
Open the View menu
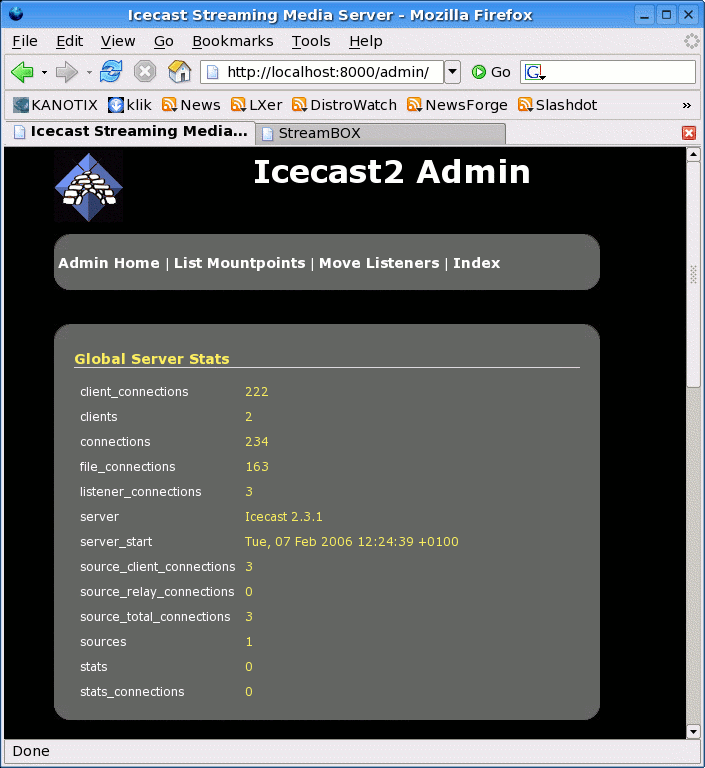118,41
